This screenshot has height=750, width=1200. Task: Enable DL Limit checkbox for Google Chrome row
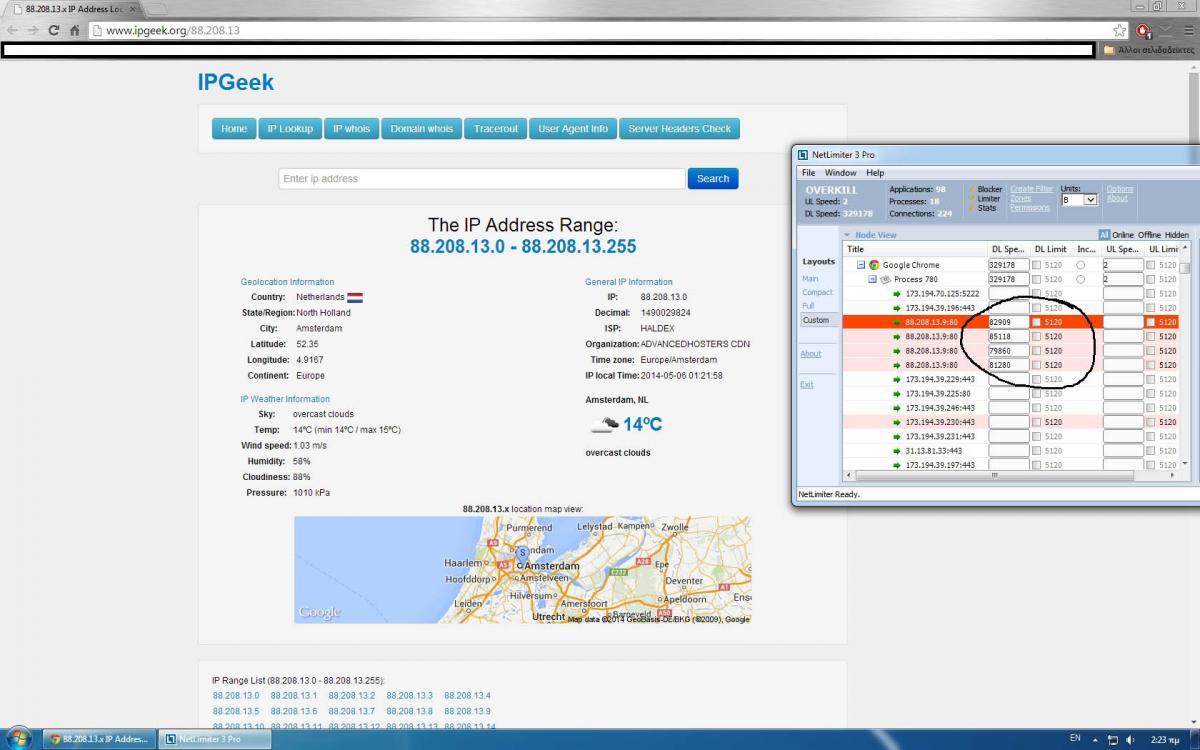click(x=1037, y=265)
